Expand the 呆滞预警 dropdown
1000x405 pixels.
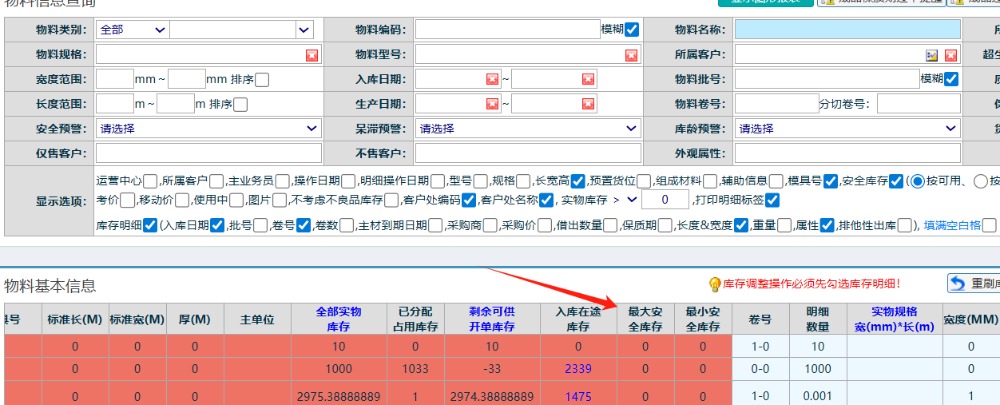pyautogui.click(x=527, y=129)
